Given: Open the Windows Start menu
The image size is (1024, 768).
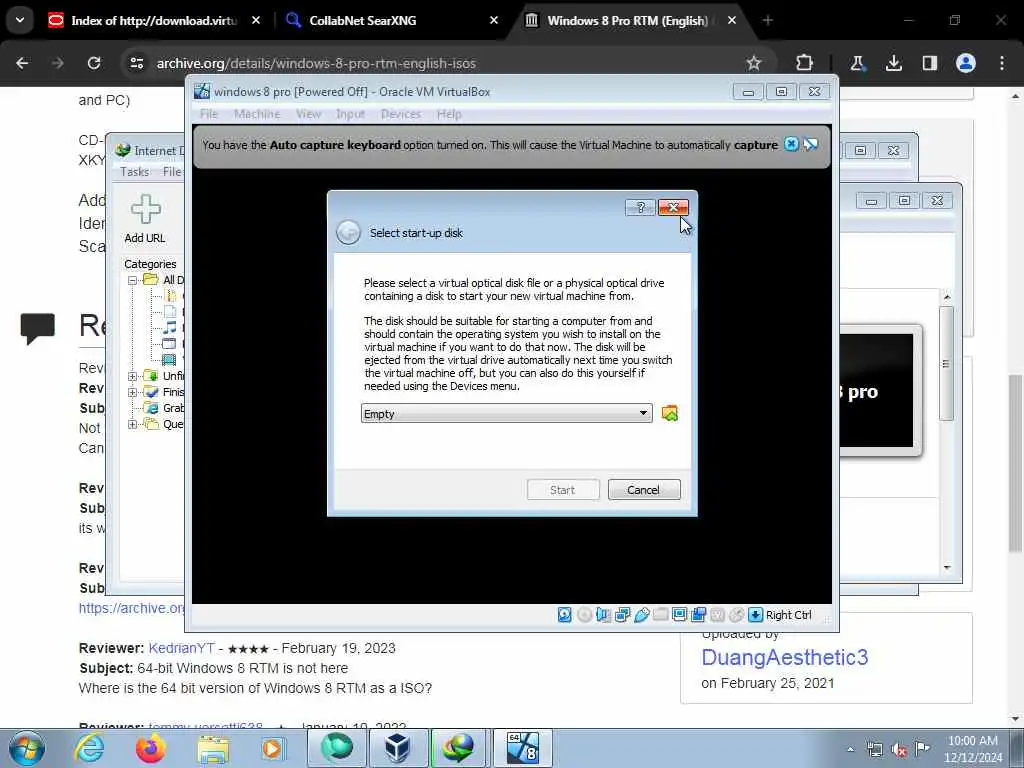Looking at the screenshot, I should click(27, 748).
